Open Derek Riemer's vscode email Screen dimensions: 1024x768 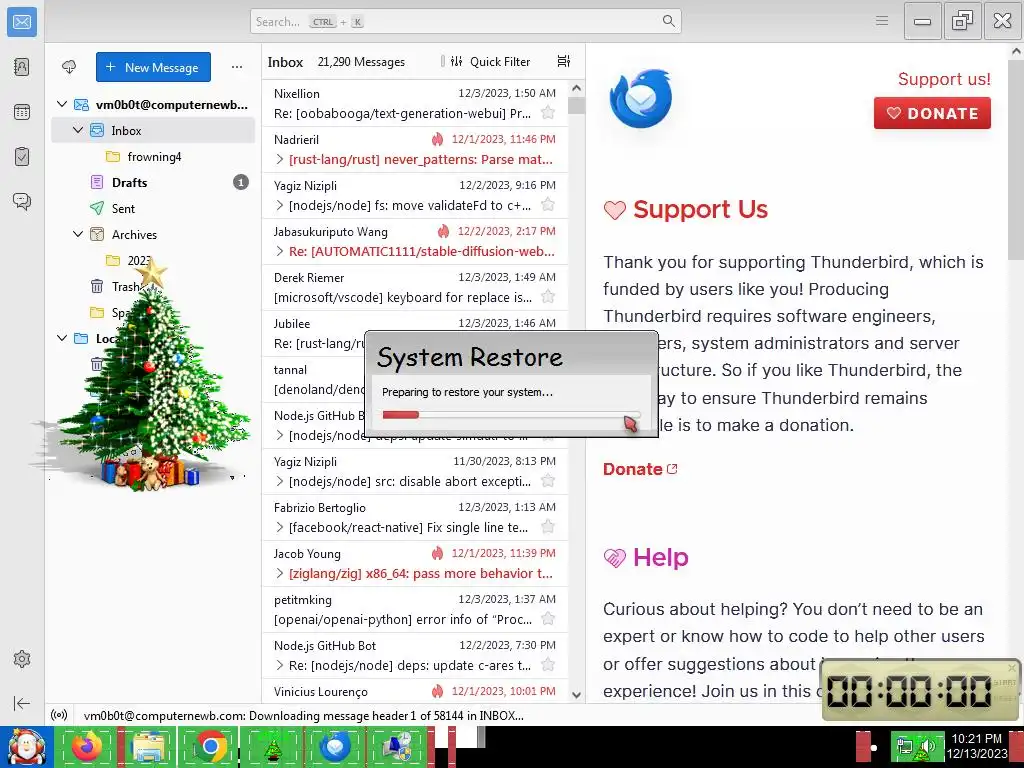tap(415, 287)
